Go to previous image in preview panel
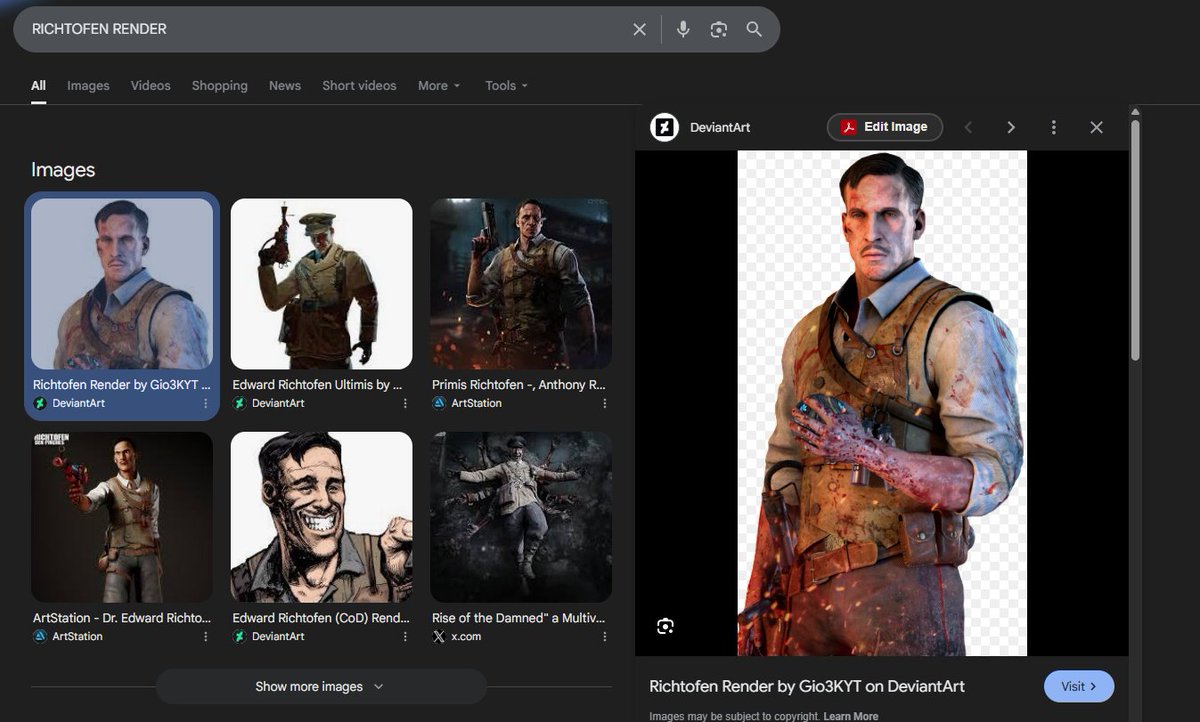The width and height of the screenshot is (1200, 722). pos(968,127)
